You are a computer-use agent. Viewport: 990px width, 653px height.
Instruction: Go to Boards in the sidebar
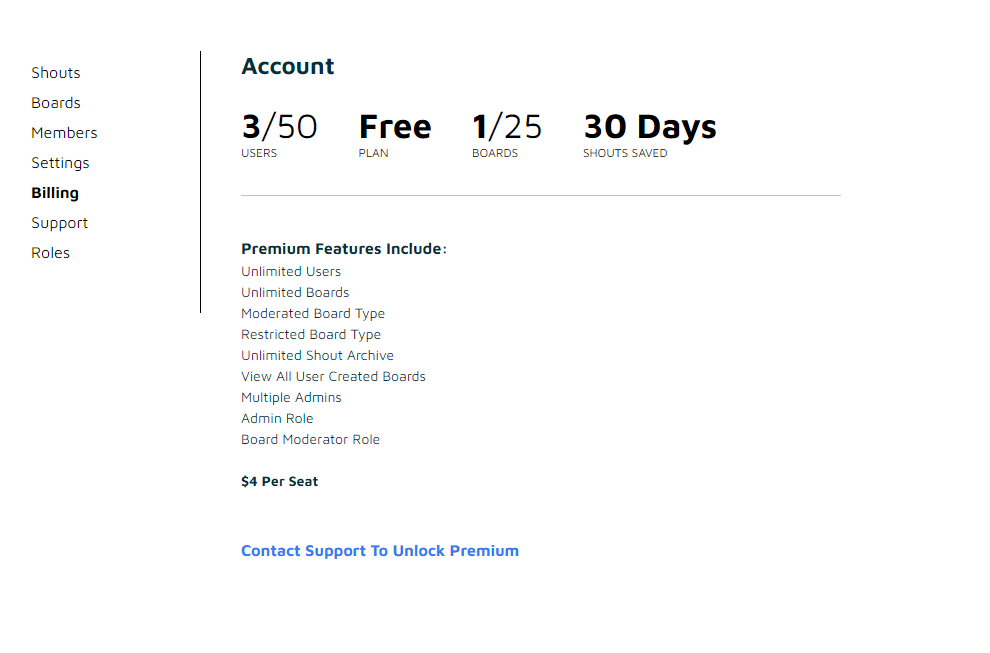pos(56,103)
